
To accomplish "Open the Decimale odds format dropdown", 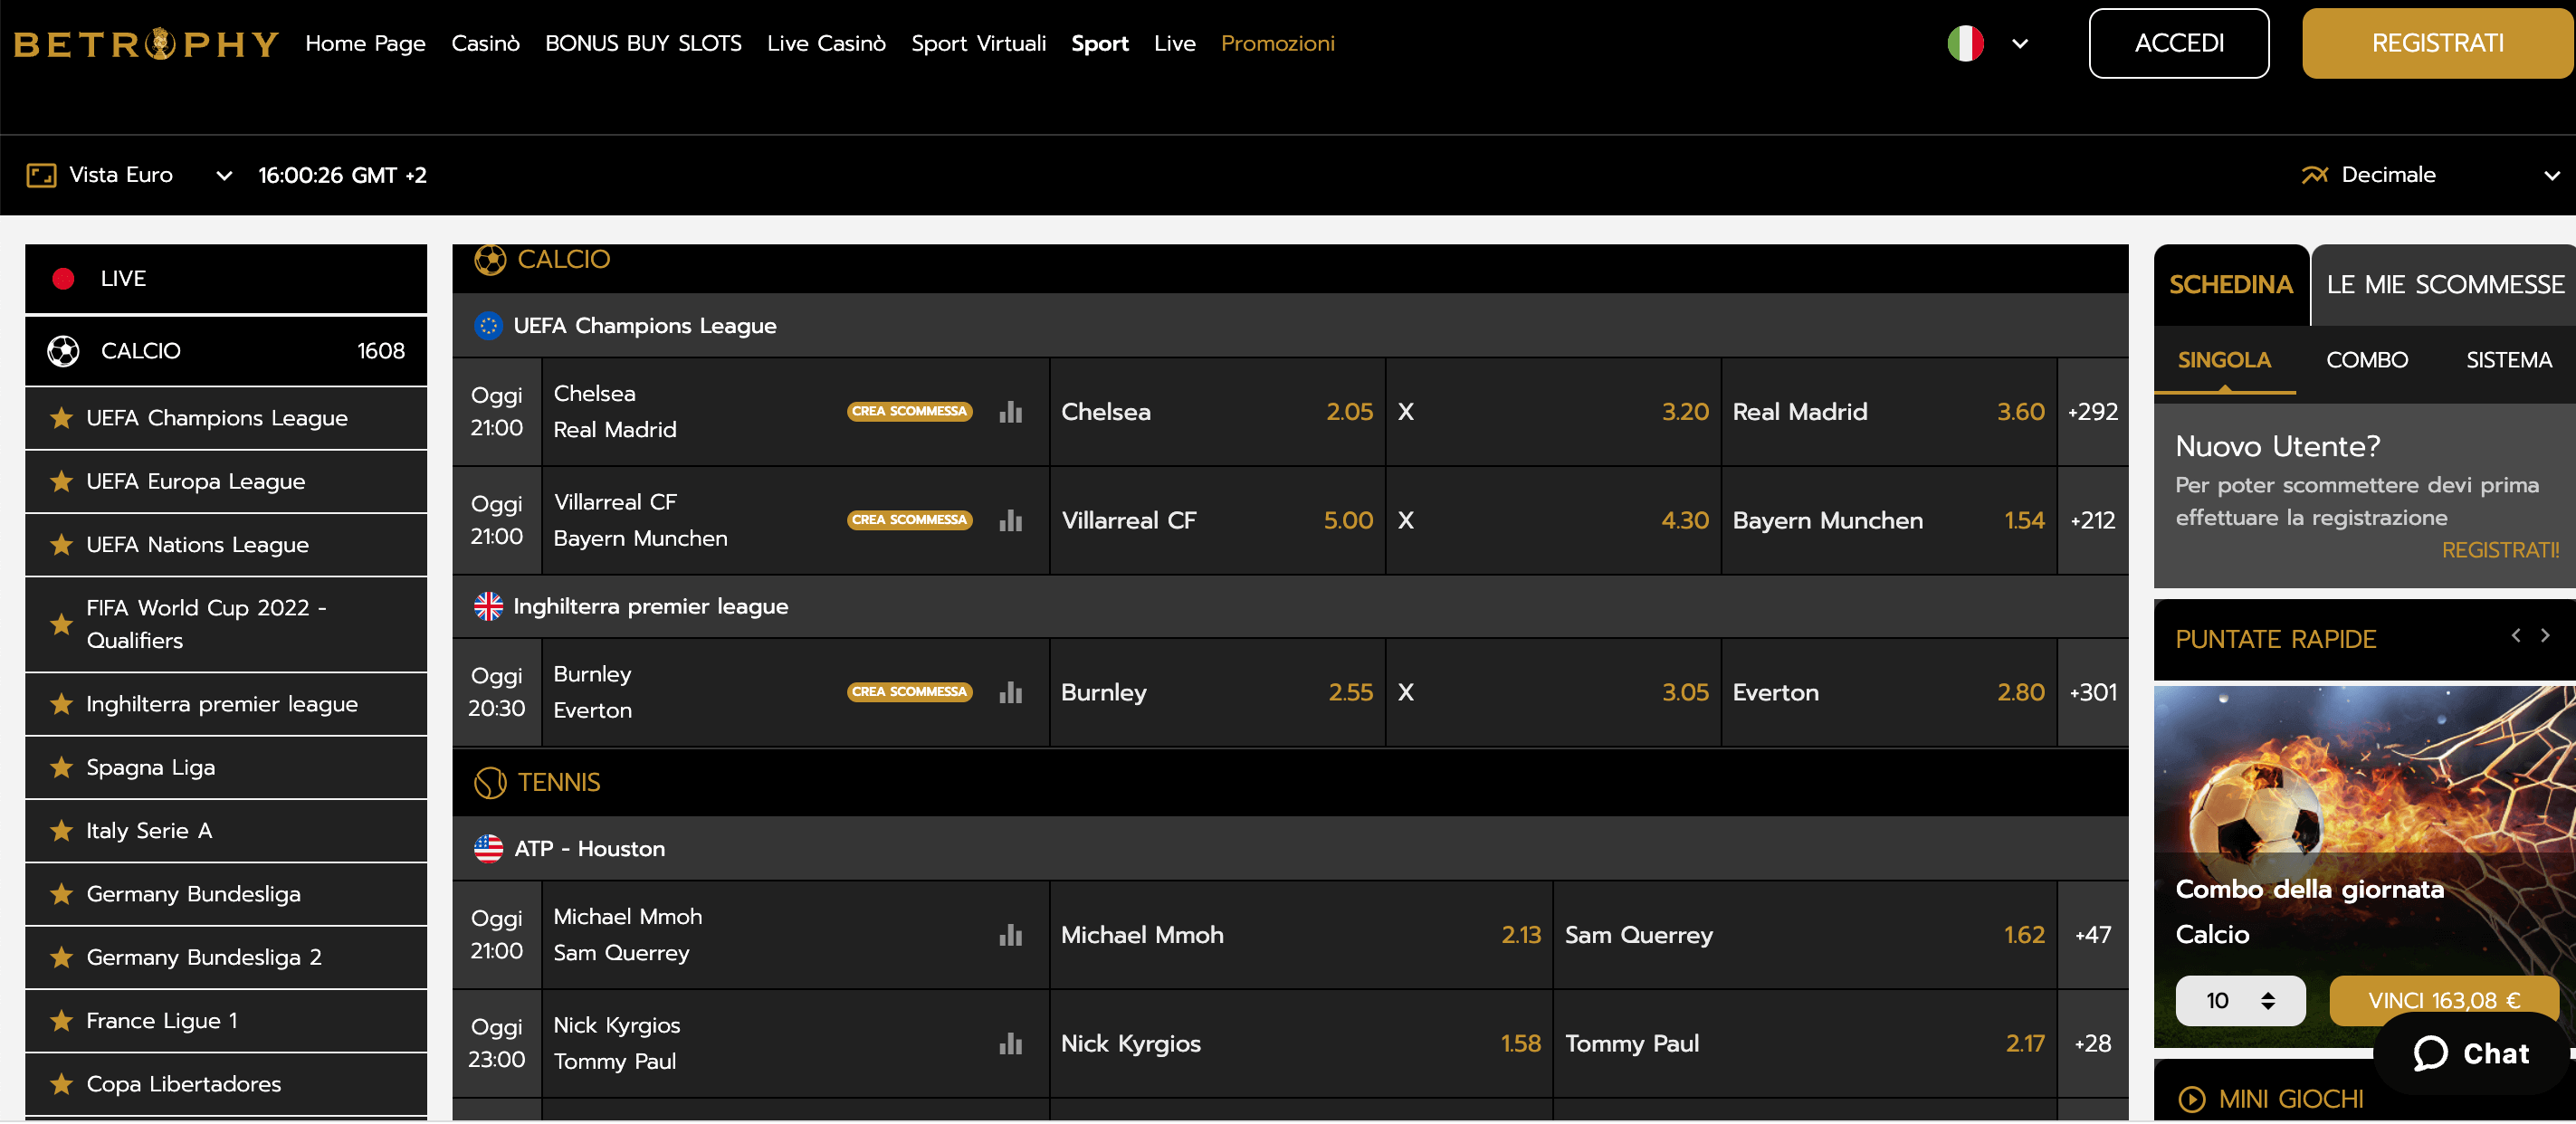I will 2430,175.
